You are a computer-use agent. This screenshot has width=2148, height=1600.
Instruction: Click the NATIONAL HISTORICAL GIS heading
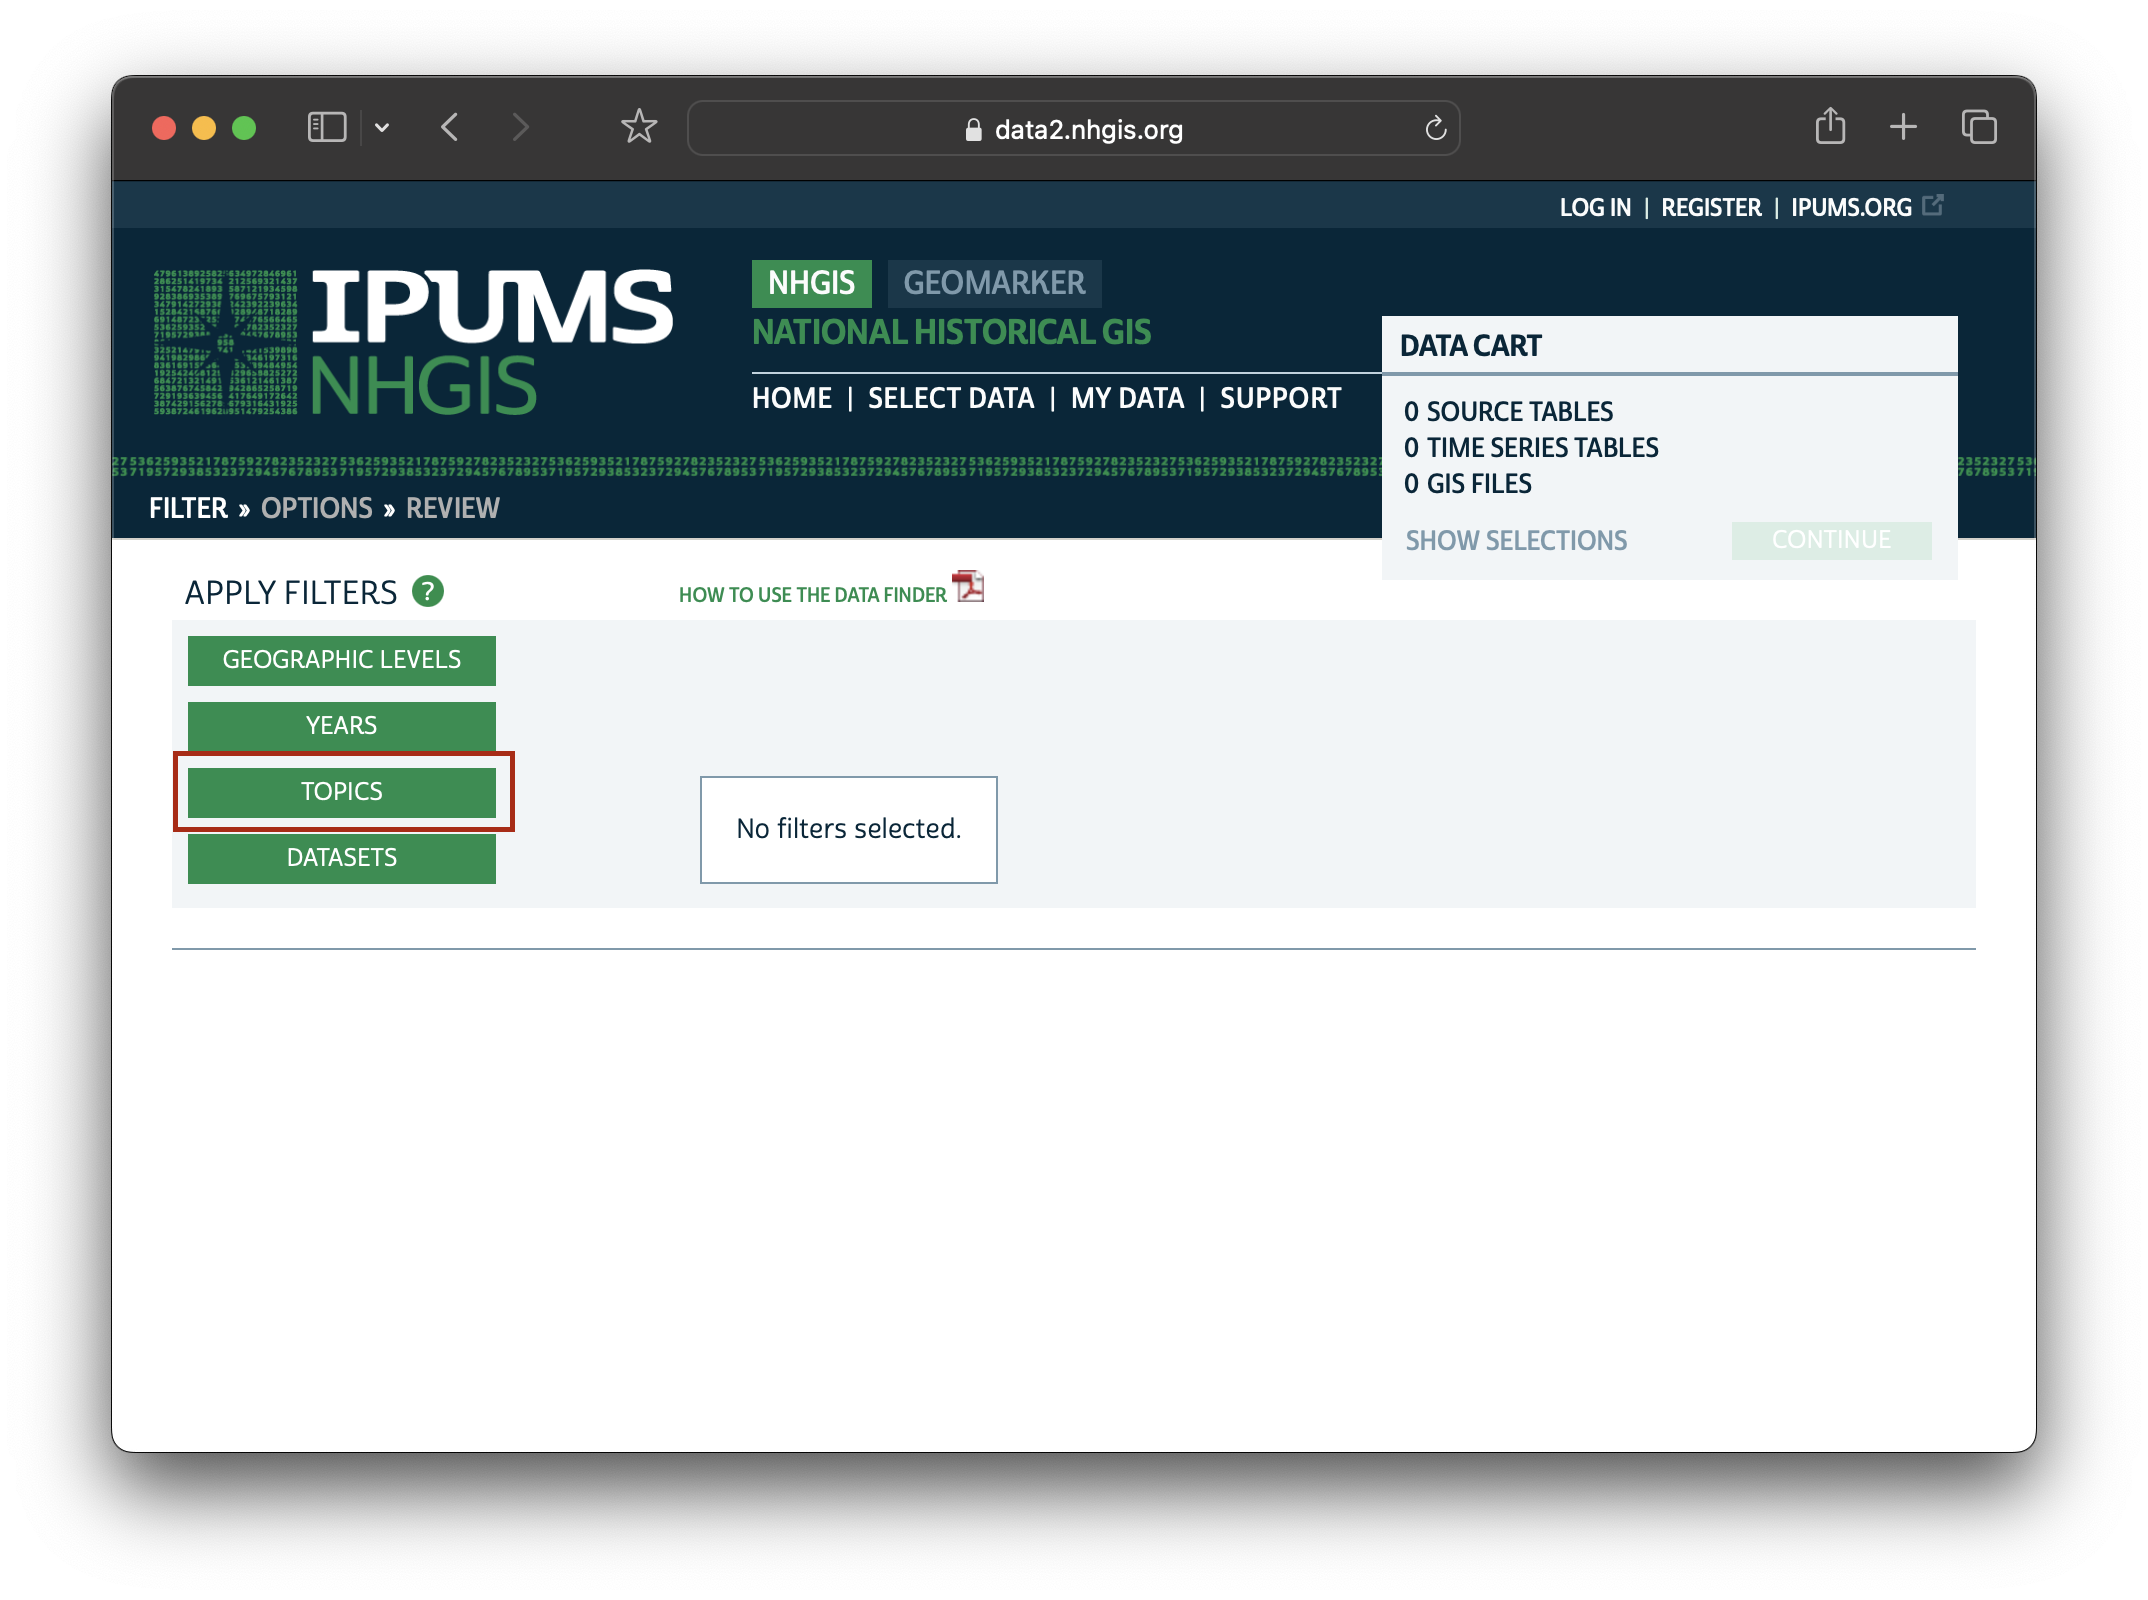pos(951,332)
